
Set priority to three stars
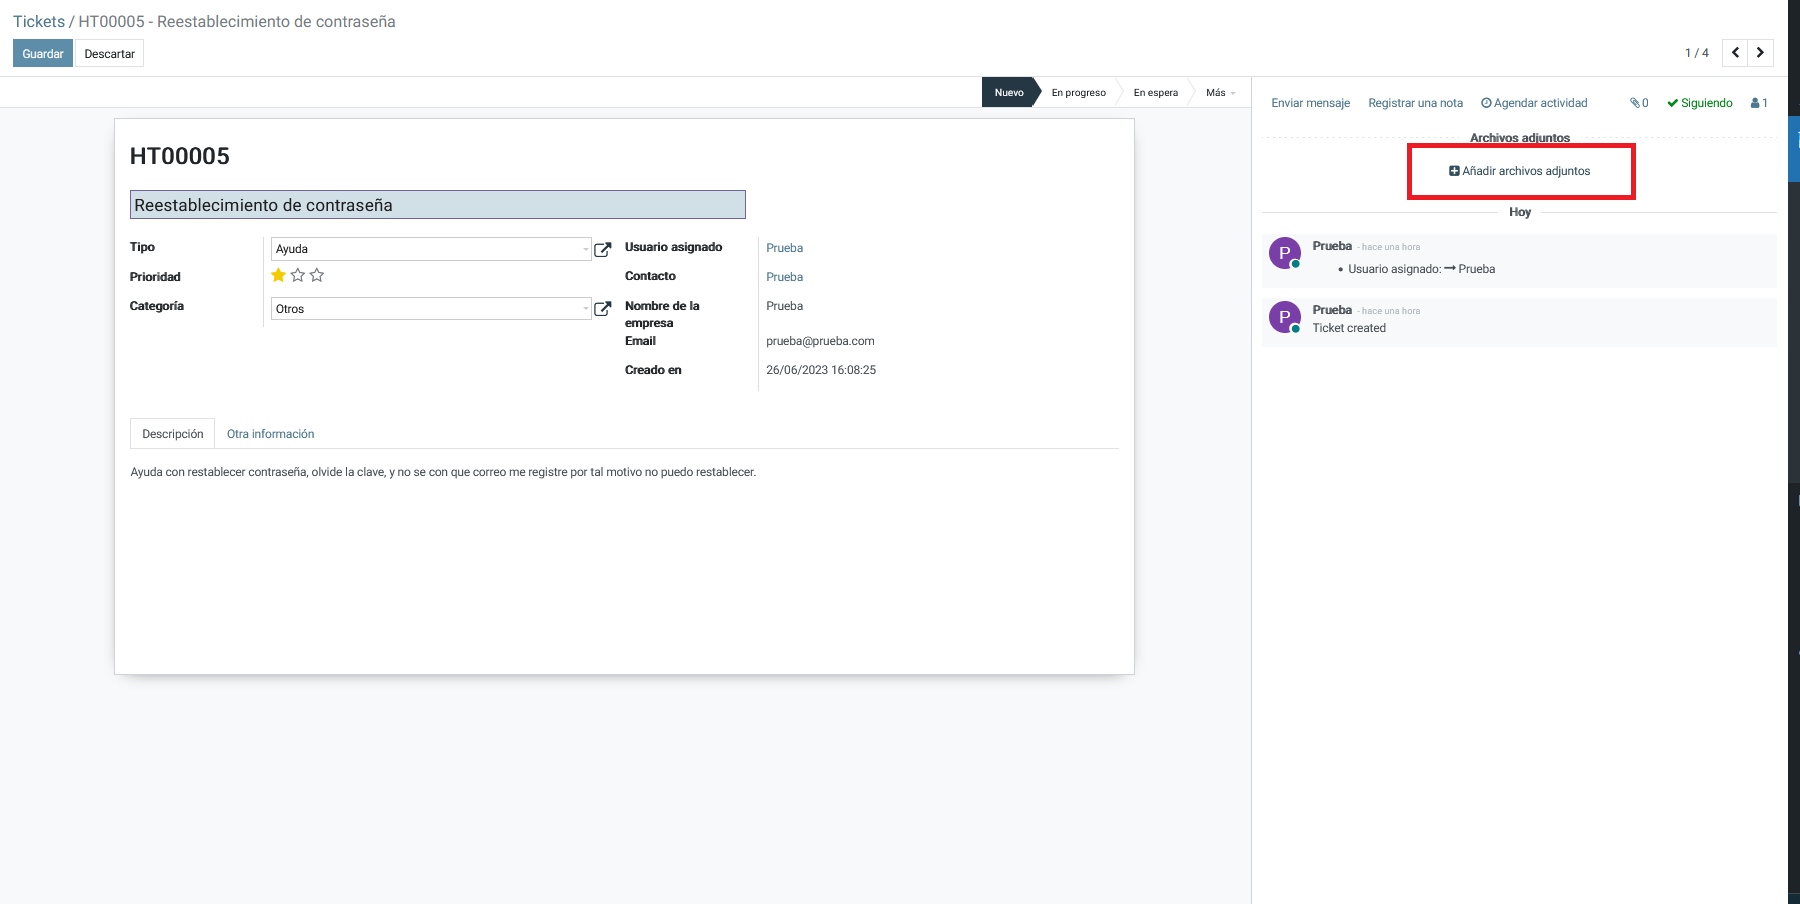pos(317,275)
